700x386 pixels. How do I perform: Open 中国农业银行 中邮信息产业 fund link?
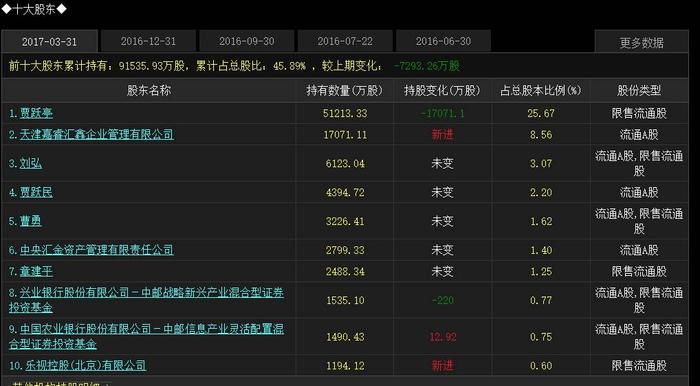coord(146,336)
